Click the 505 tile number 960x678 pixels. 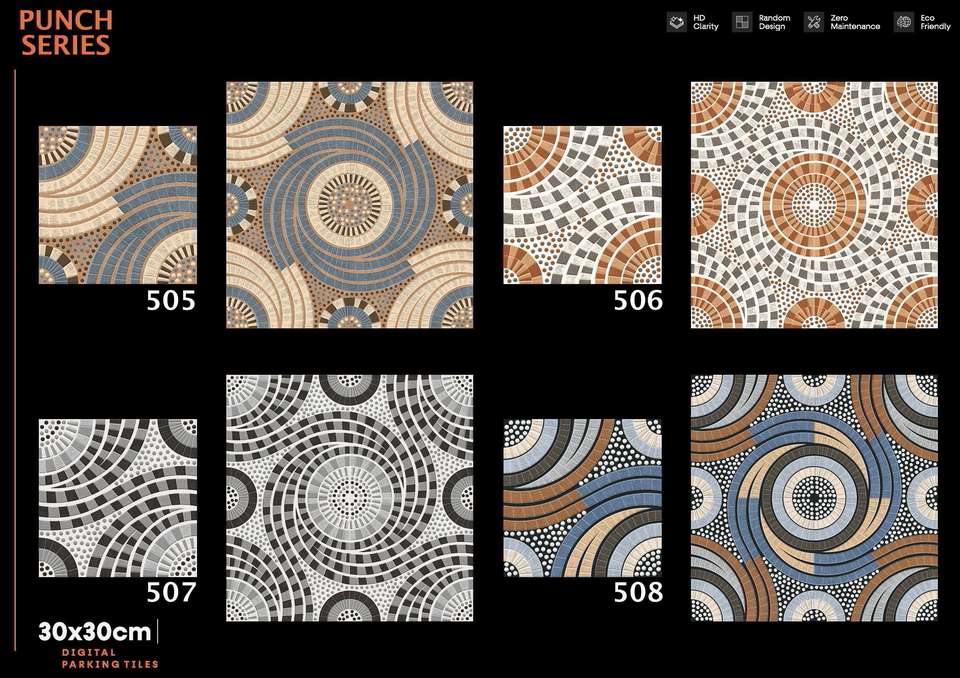(171, 300)
